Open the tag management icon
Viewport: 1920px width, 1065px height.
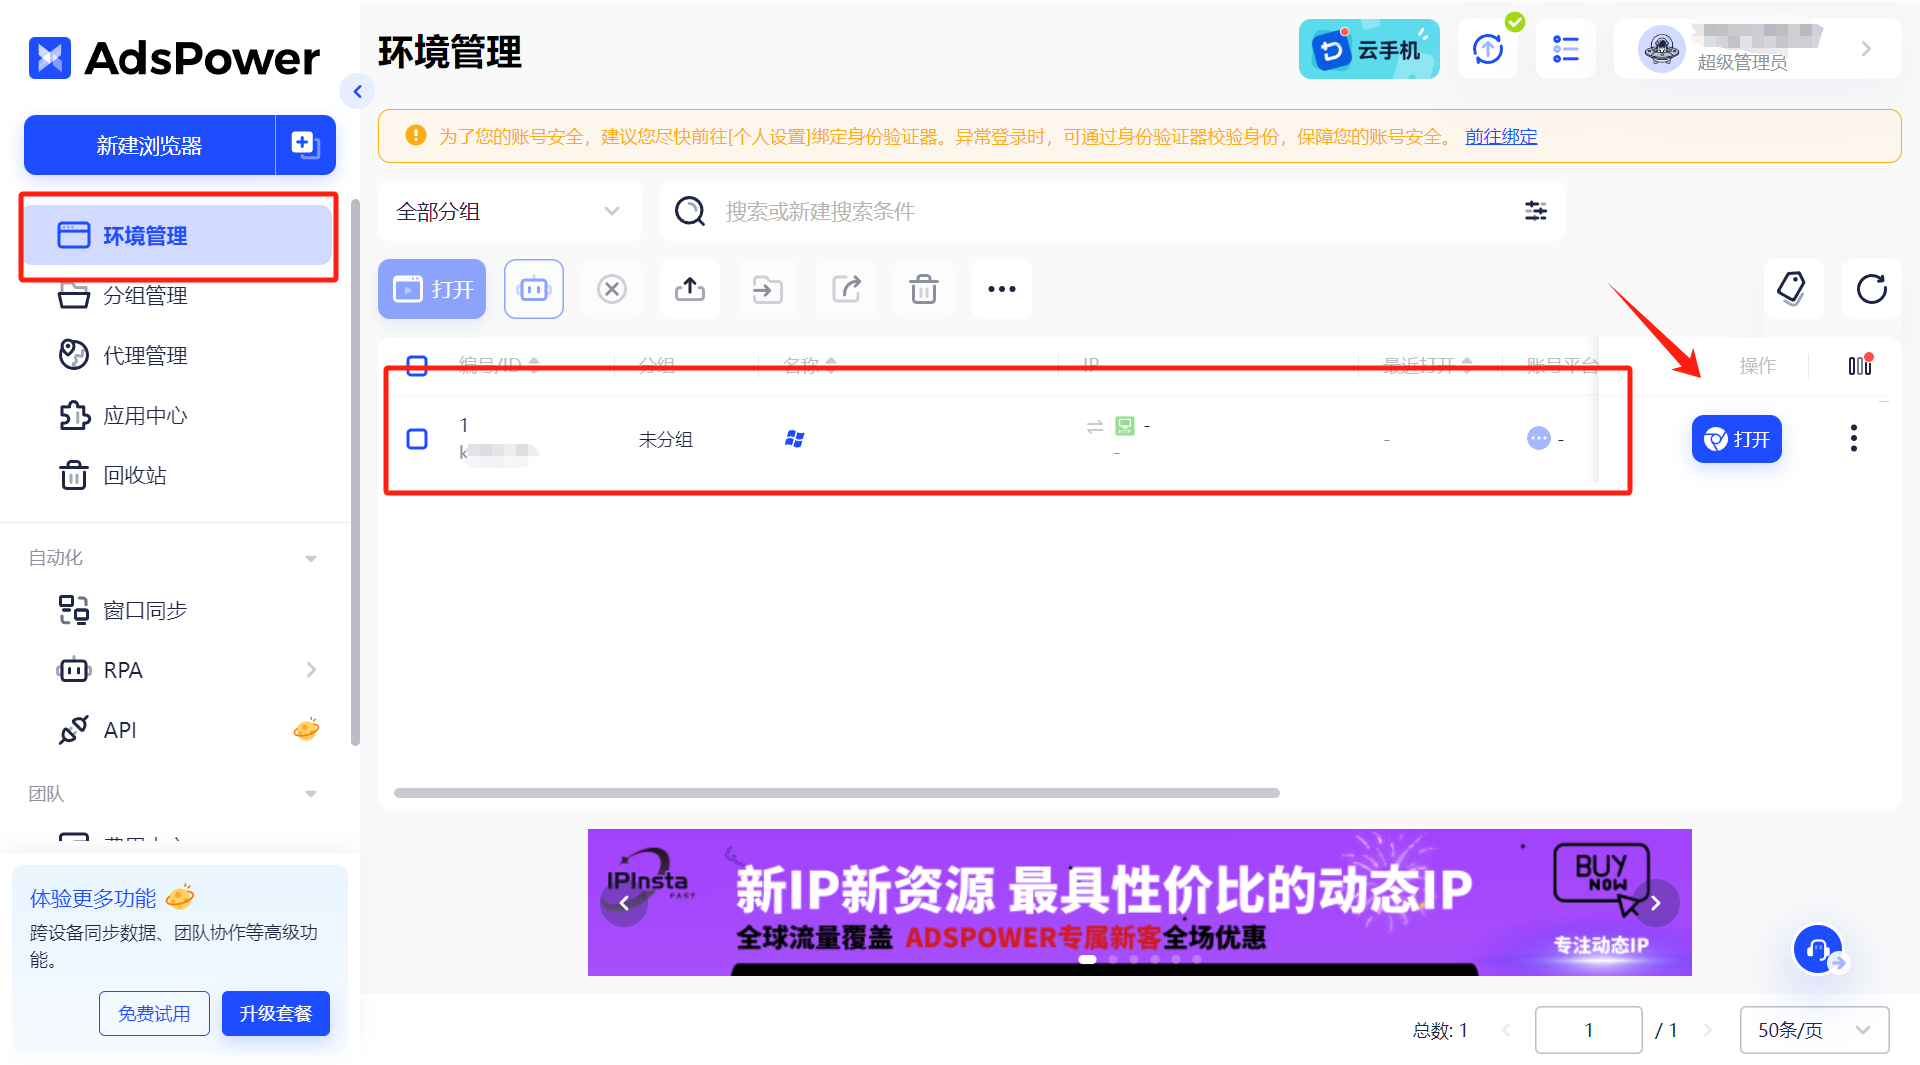(1791, 290)
